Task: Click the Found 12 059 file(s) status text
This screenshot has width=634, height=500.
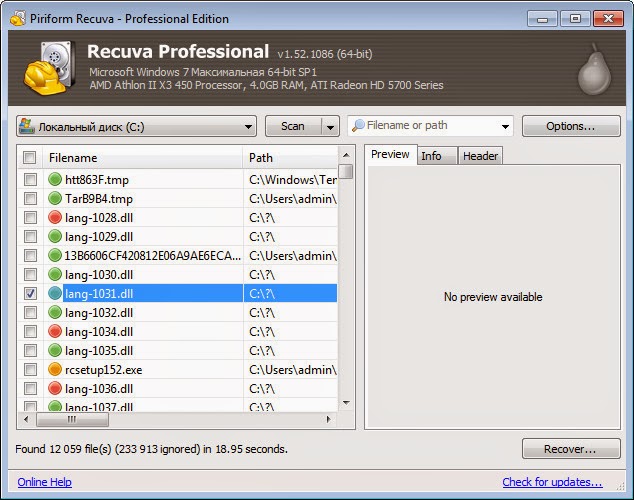Action: click(x=152, y=449)
